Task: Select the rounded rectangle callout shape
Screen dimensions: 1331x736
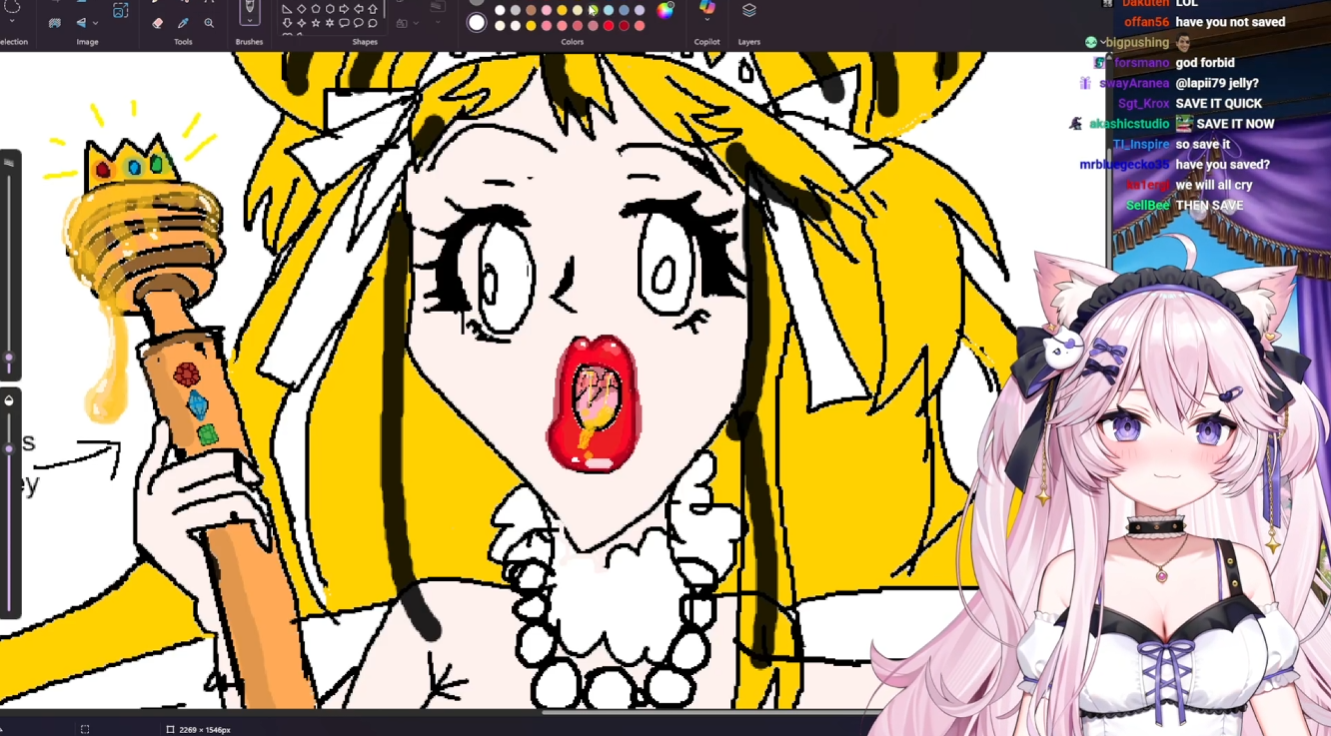Action: [x=344, y=23]
